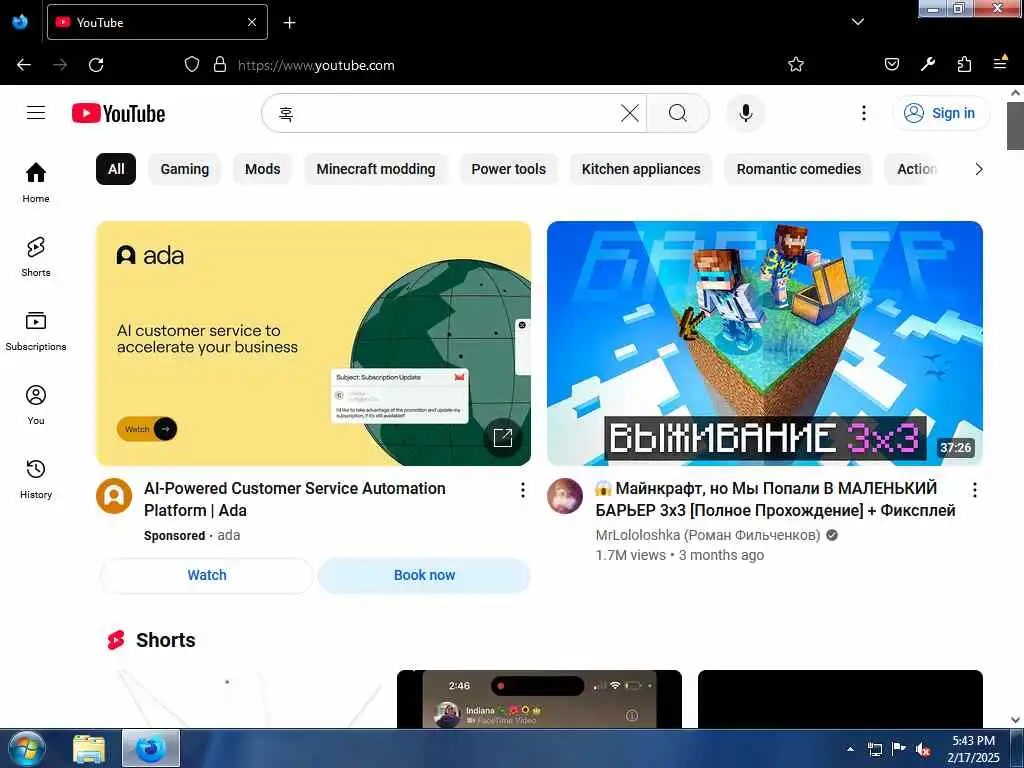Click the Sign in button
1024x768 pixels.
(941, 113)
